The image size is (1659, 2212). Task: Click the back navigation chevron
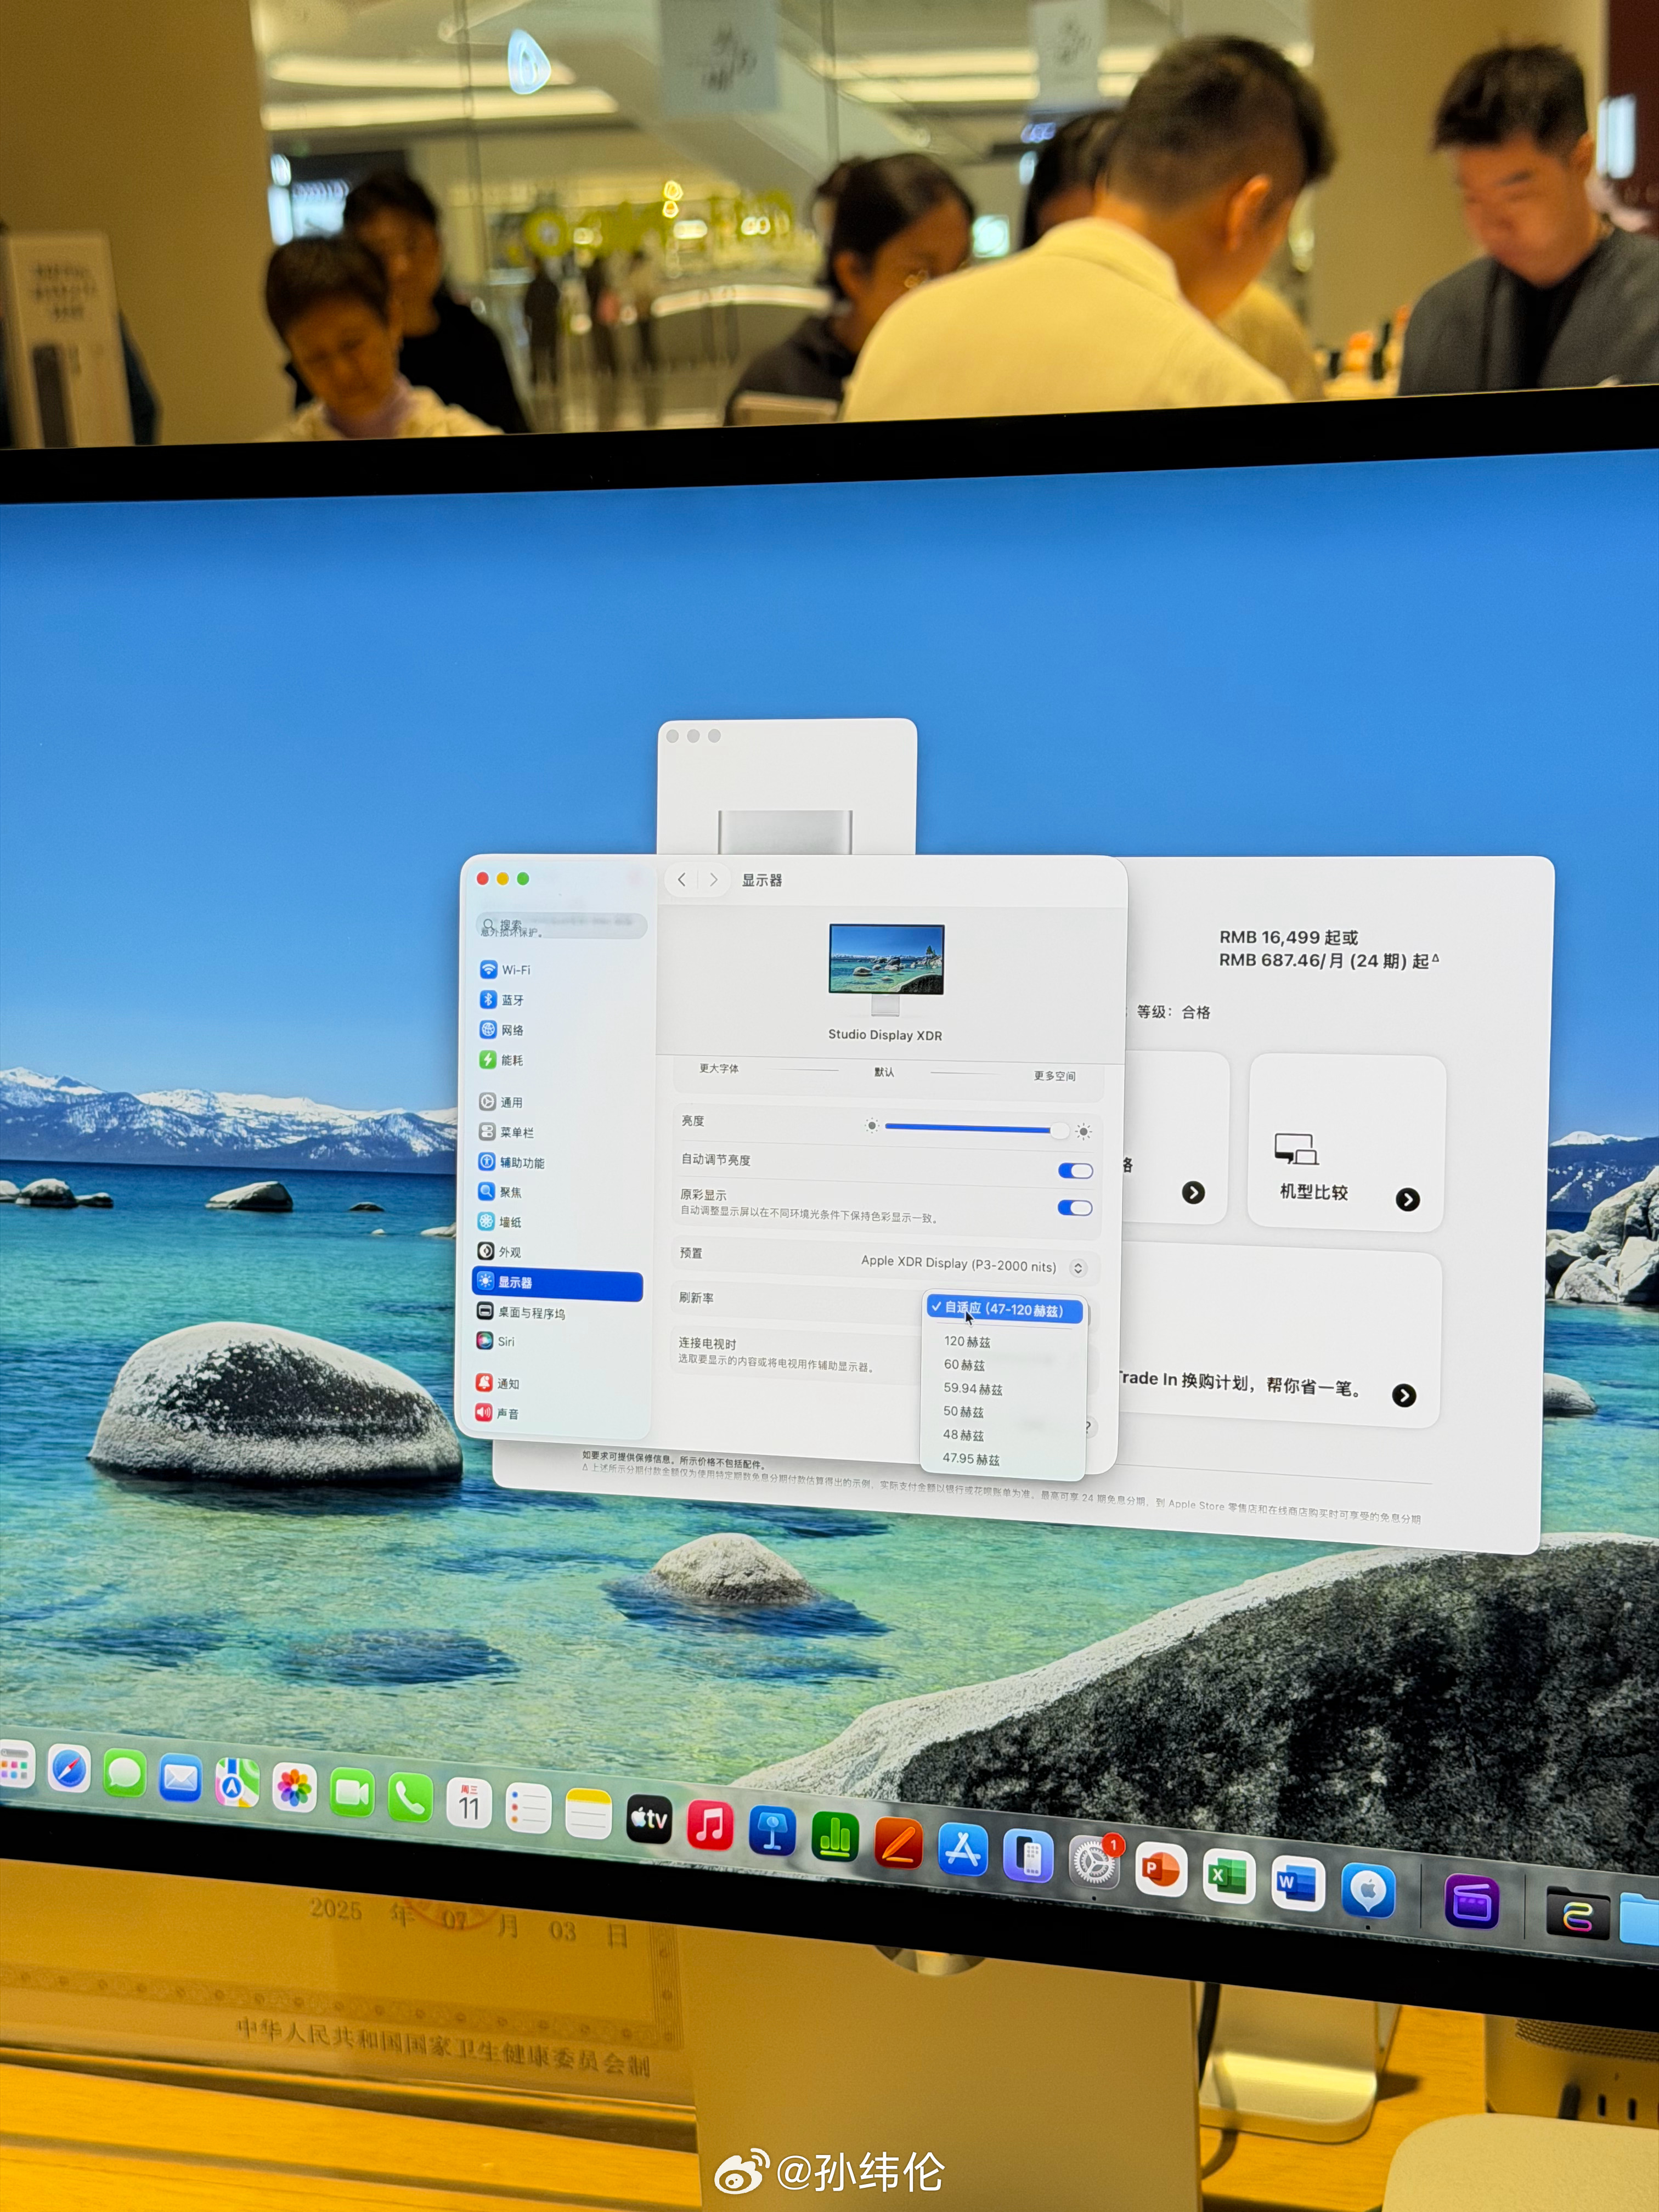(x=682, y=880)
